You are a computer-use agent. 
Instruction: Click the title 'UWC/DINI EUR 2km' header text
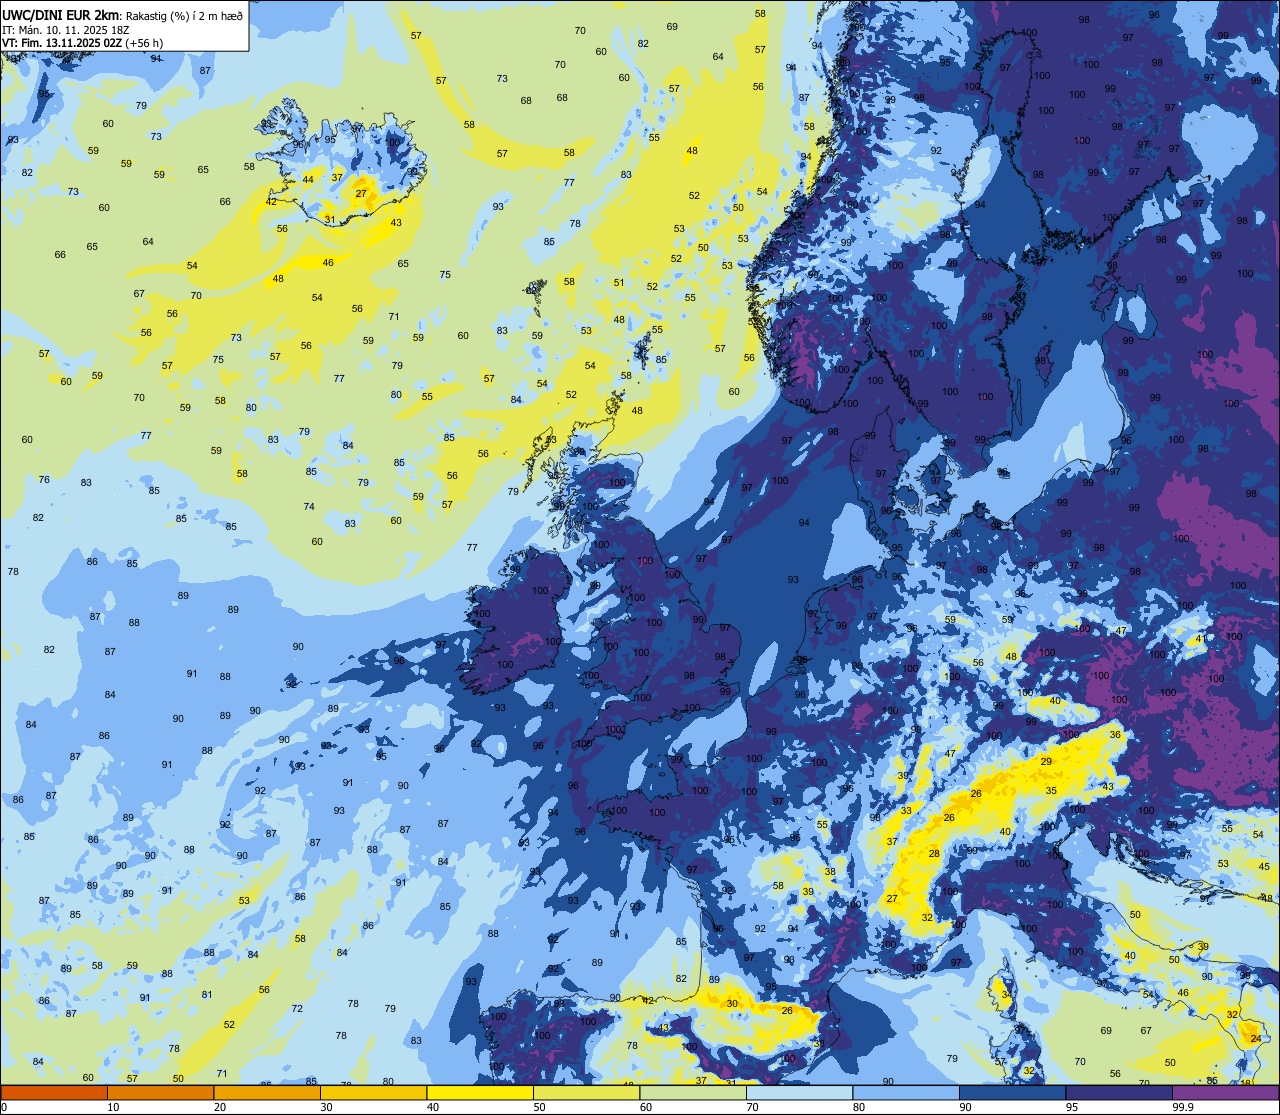click(61, 15)
